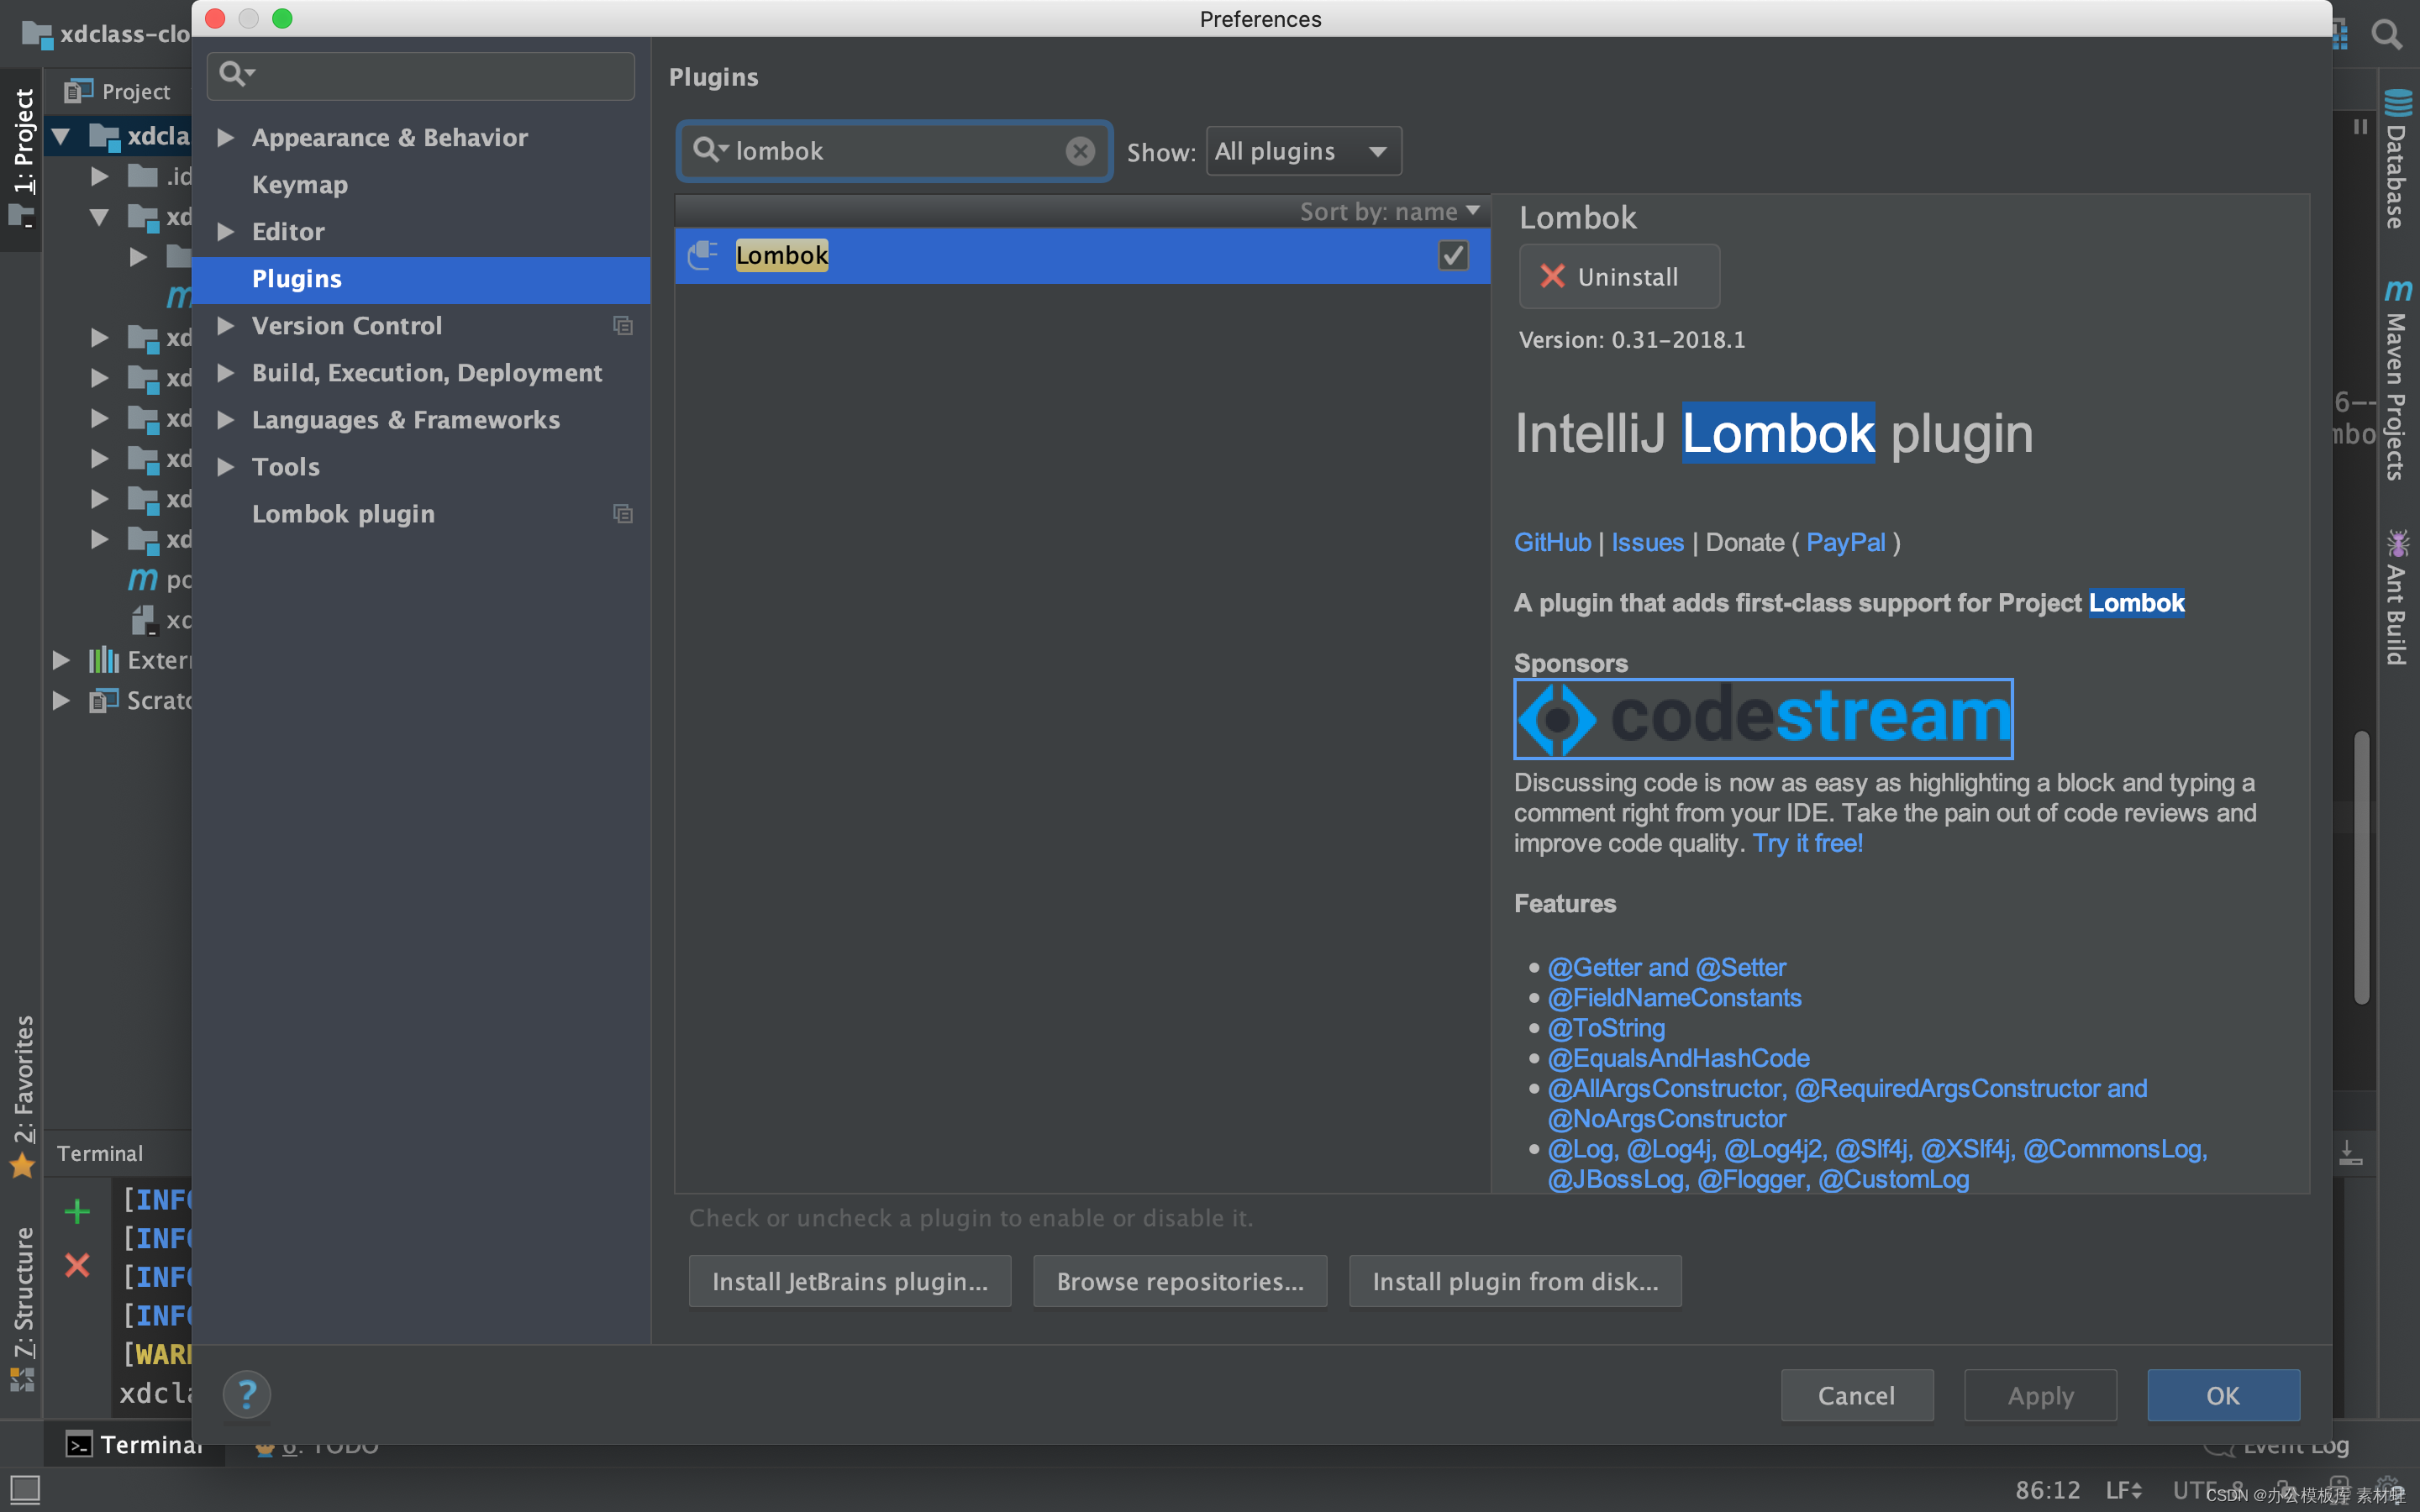Screen dimensions: 2420x1512
Task: Add a new terminal session with plus icon
Action: 77,1212
